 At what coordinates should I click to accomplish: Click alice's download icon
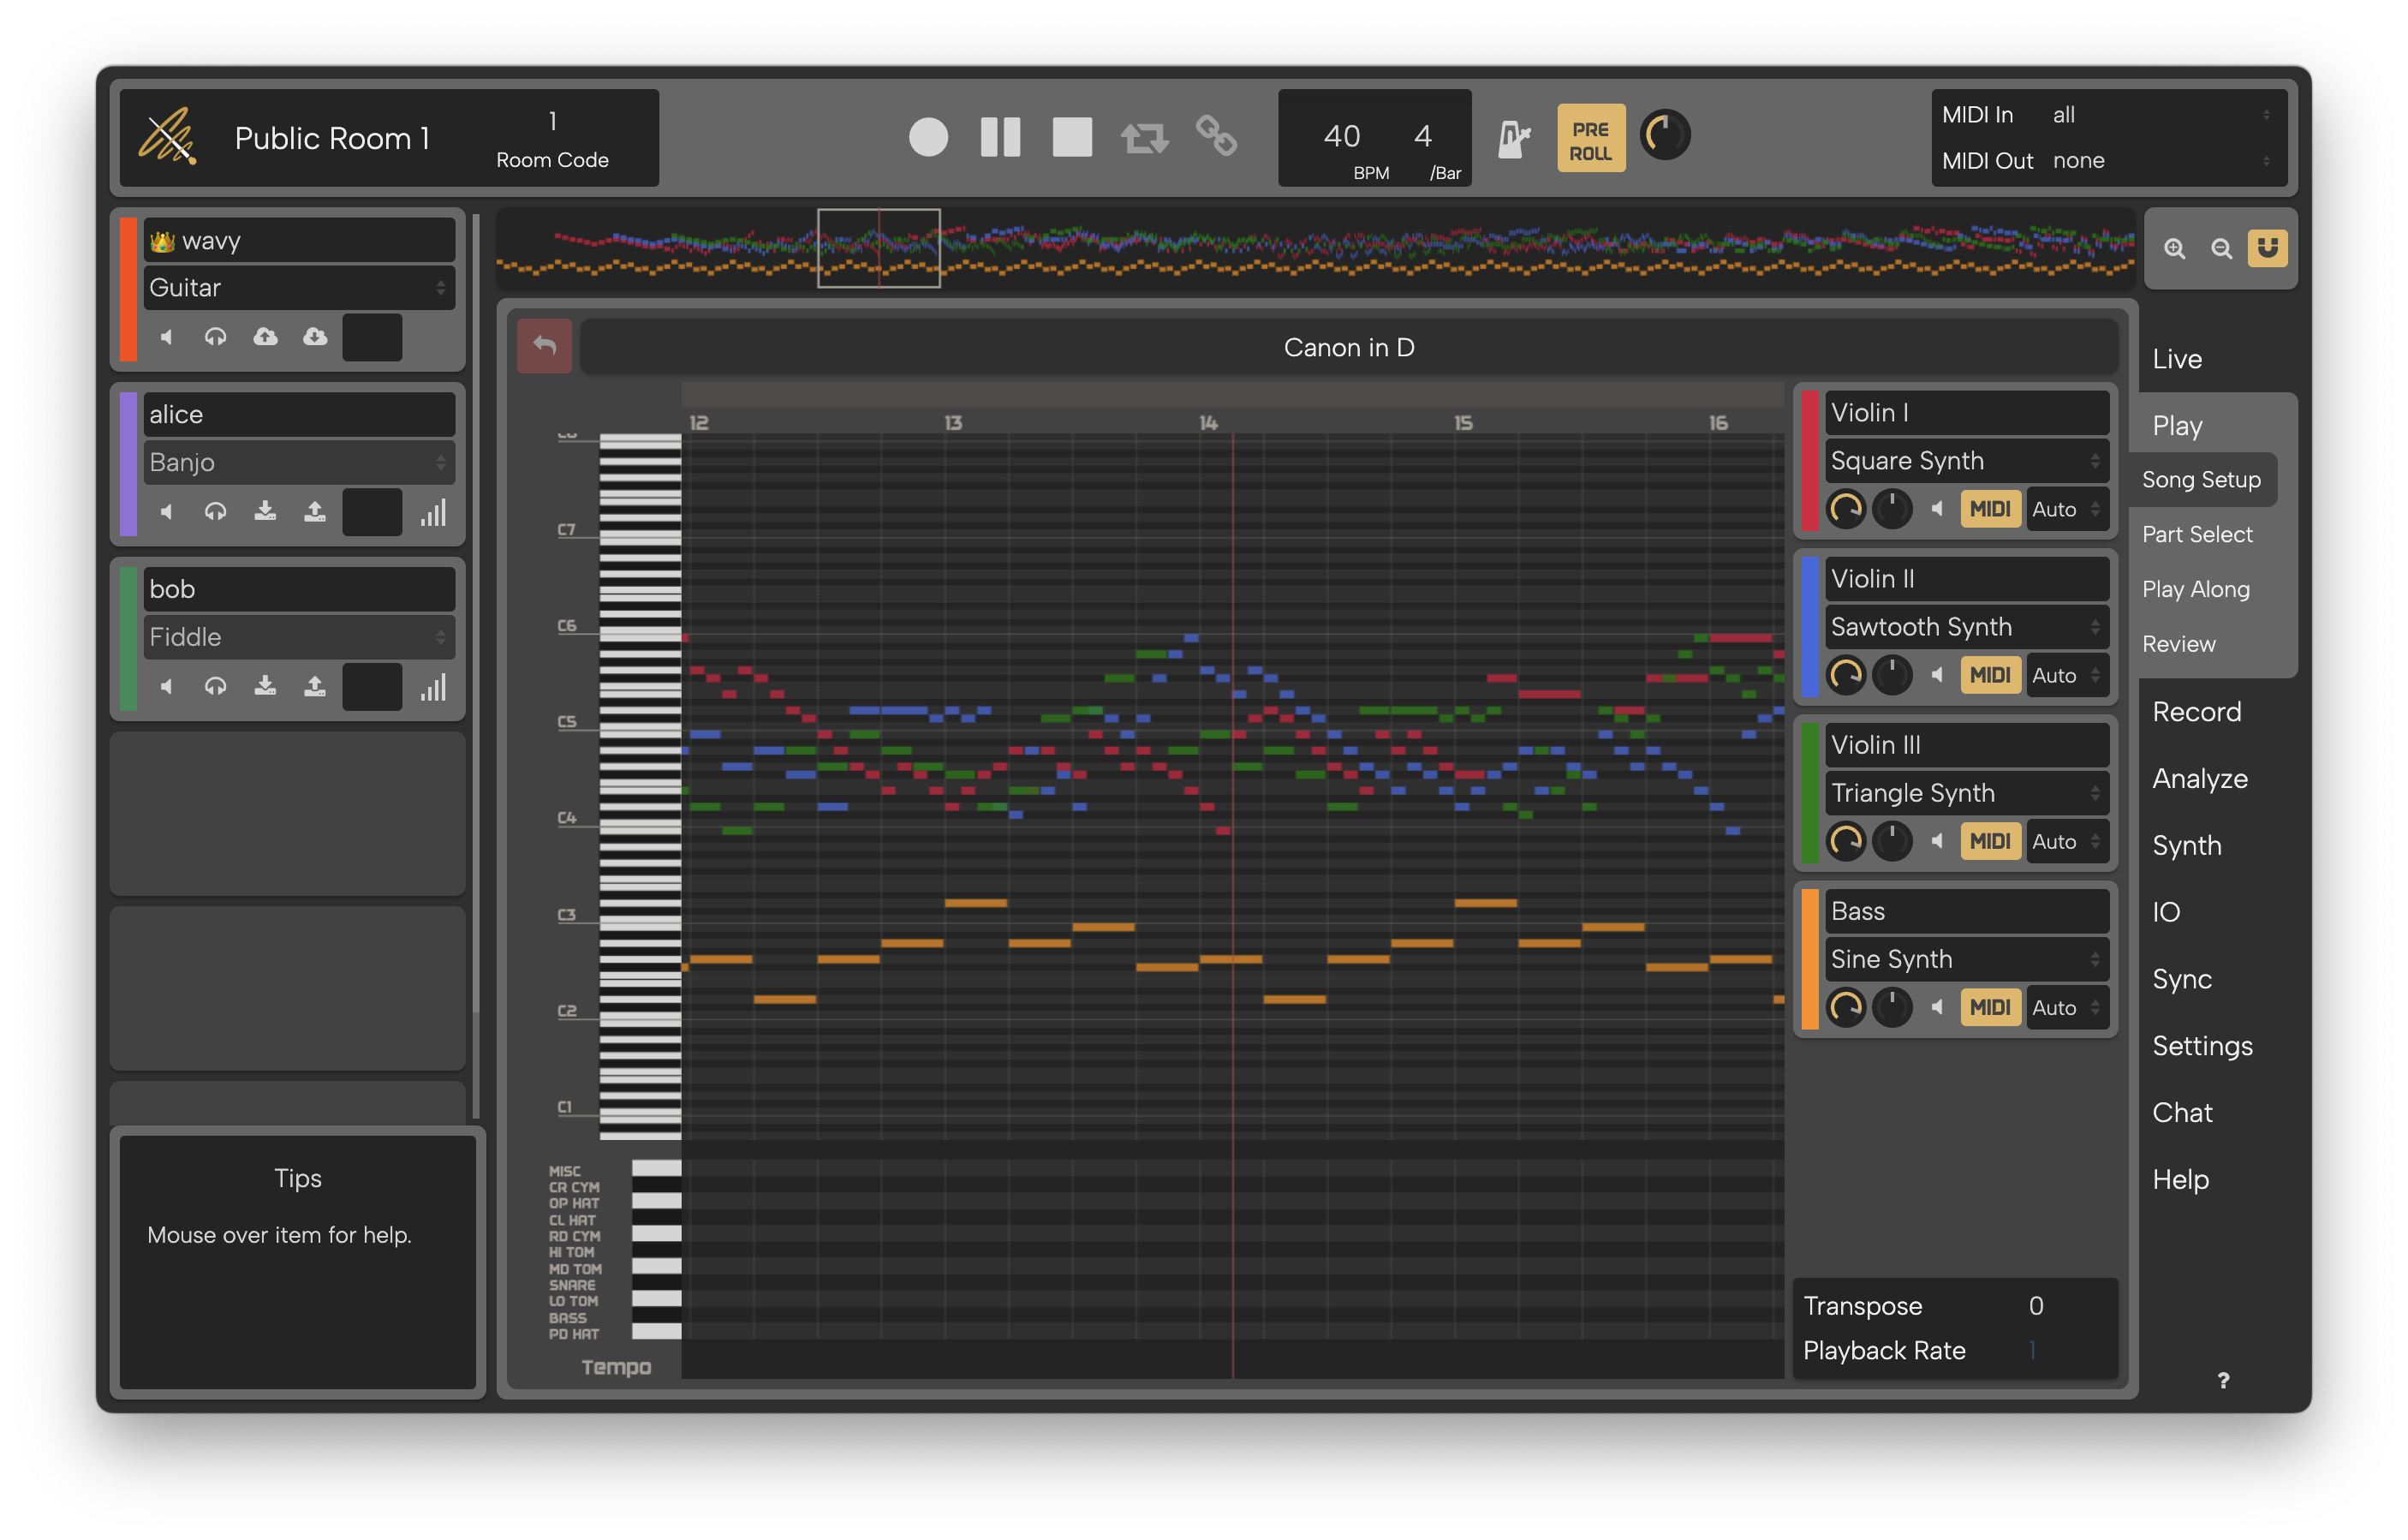point(265,512)
